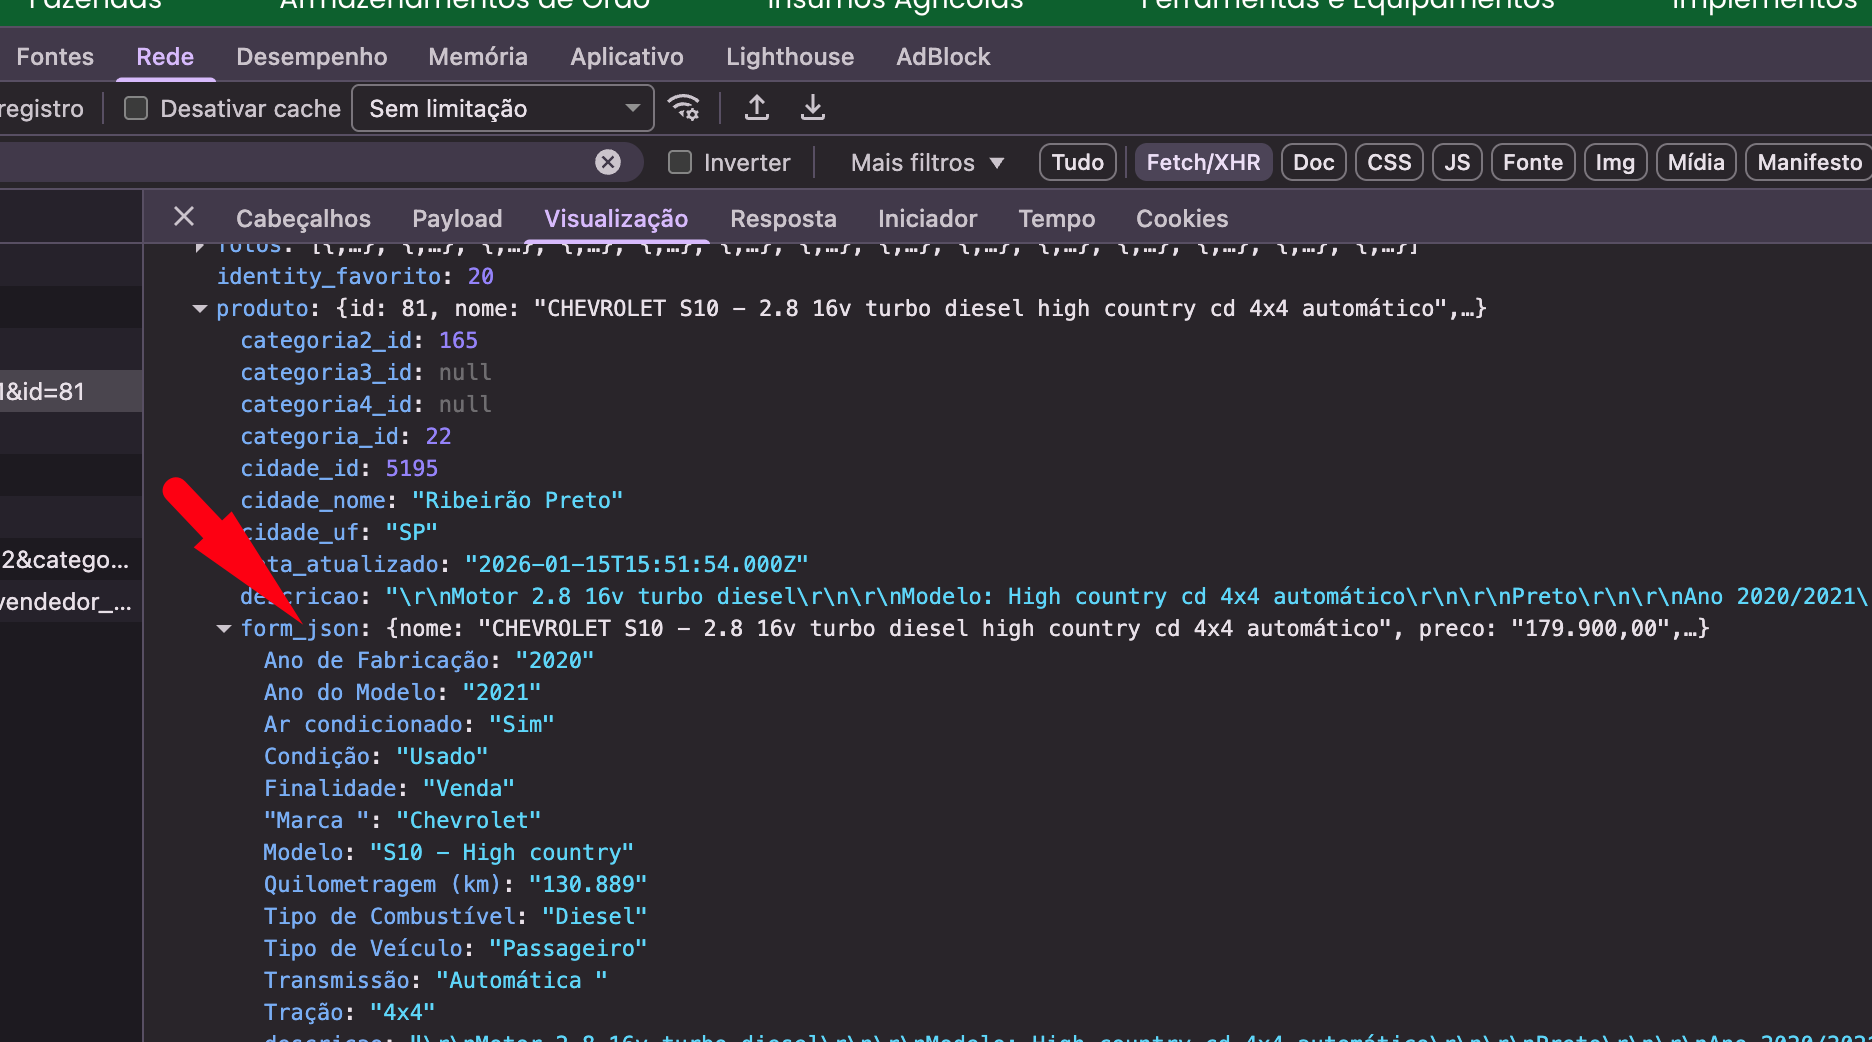Filter requests by Fetch/XHR type
Image resolution: width=1872 pixels, height=1042 pixels.
1202,162
